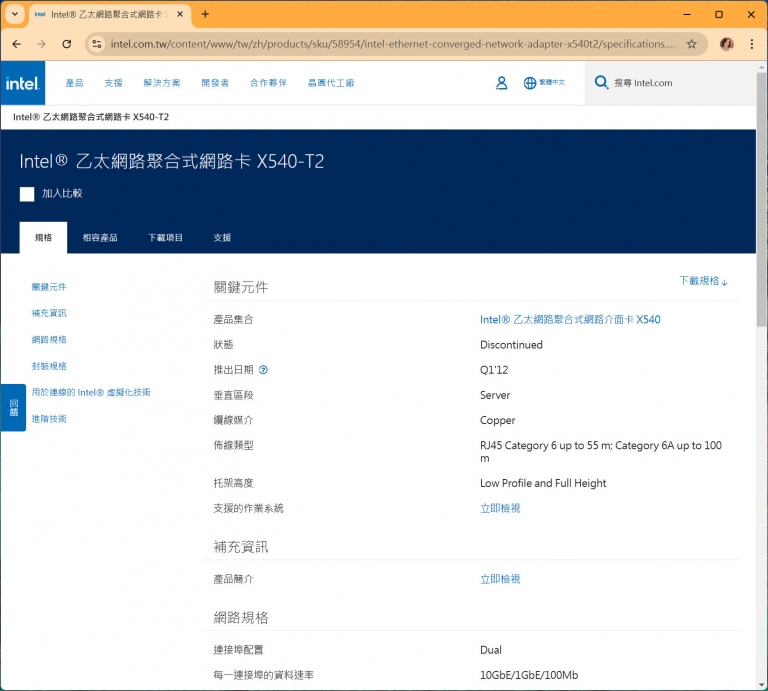Jump to 用於連線的 Intel 虛擬化技術 section
This screenshot has height=691, width=768.
pyautogui.click(x=91, y=392)
